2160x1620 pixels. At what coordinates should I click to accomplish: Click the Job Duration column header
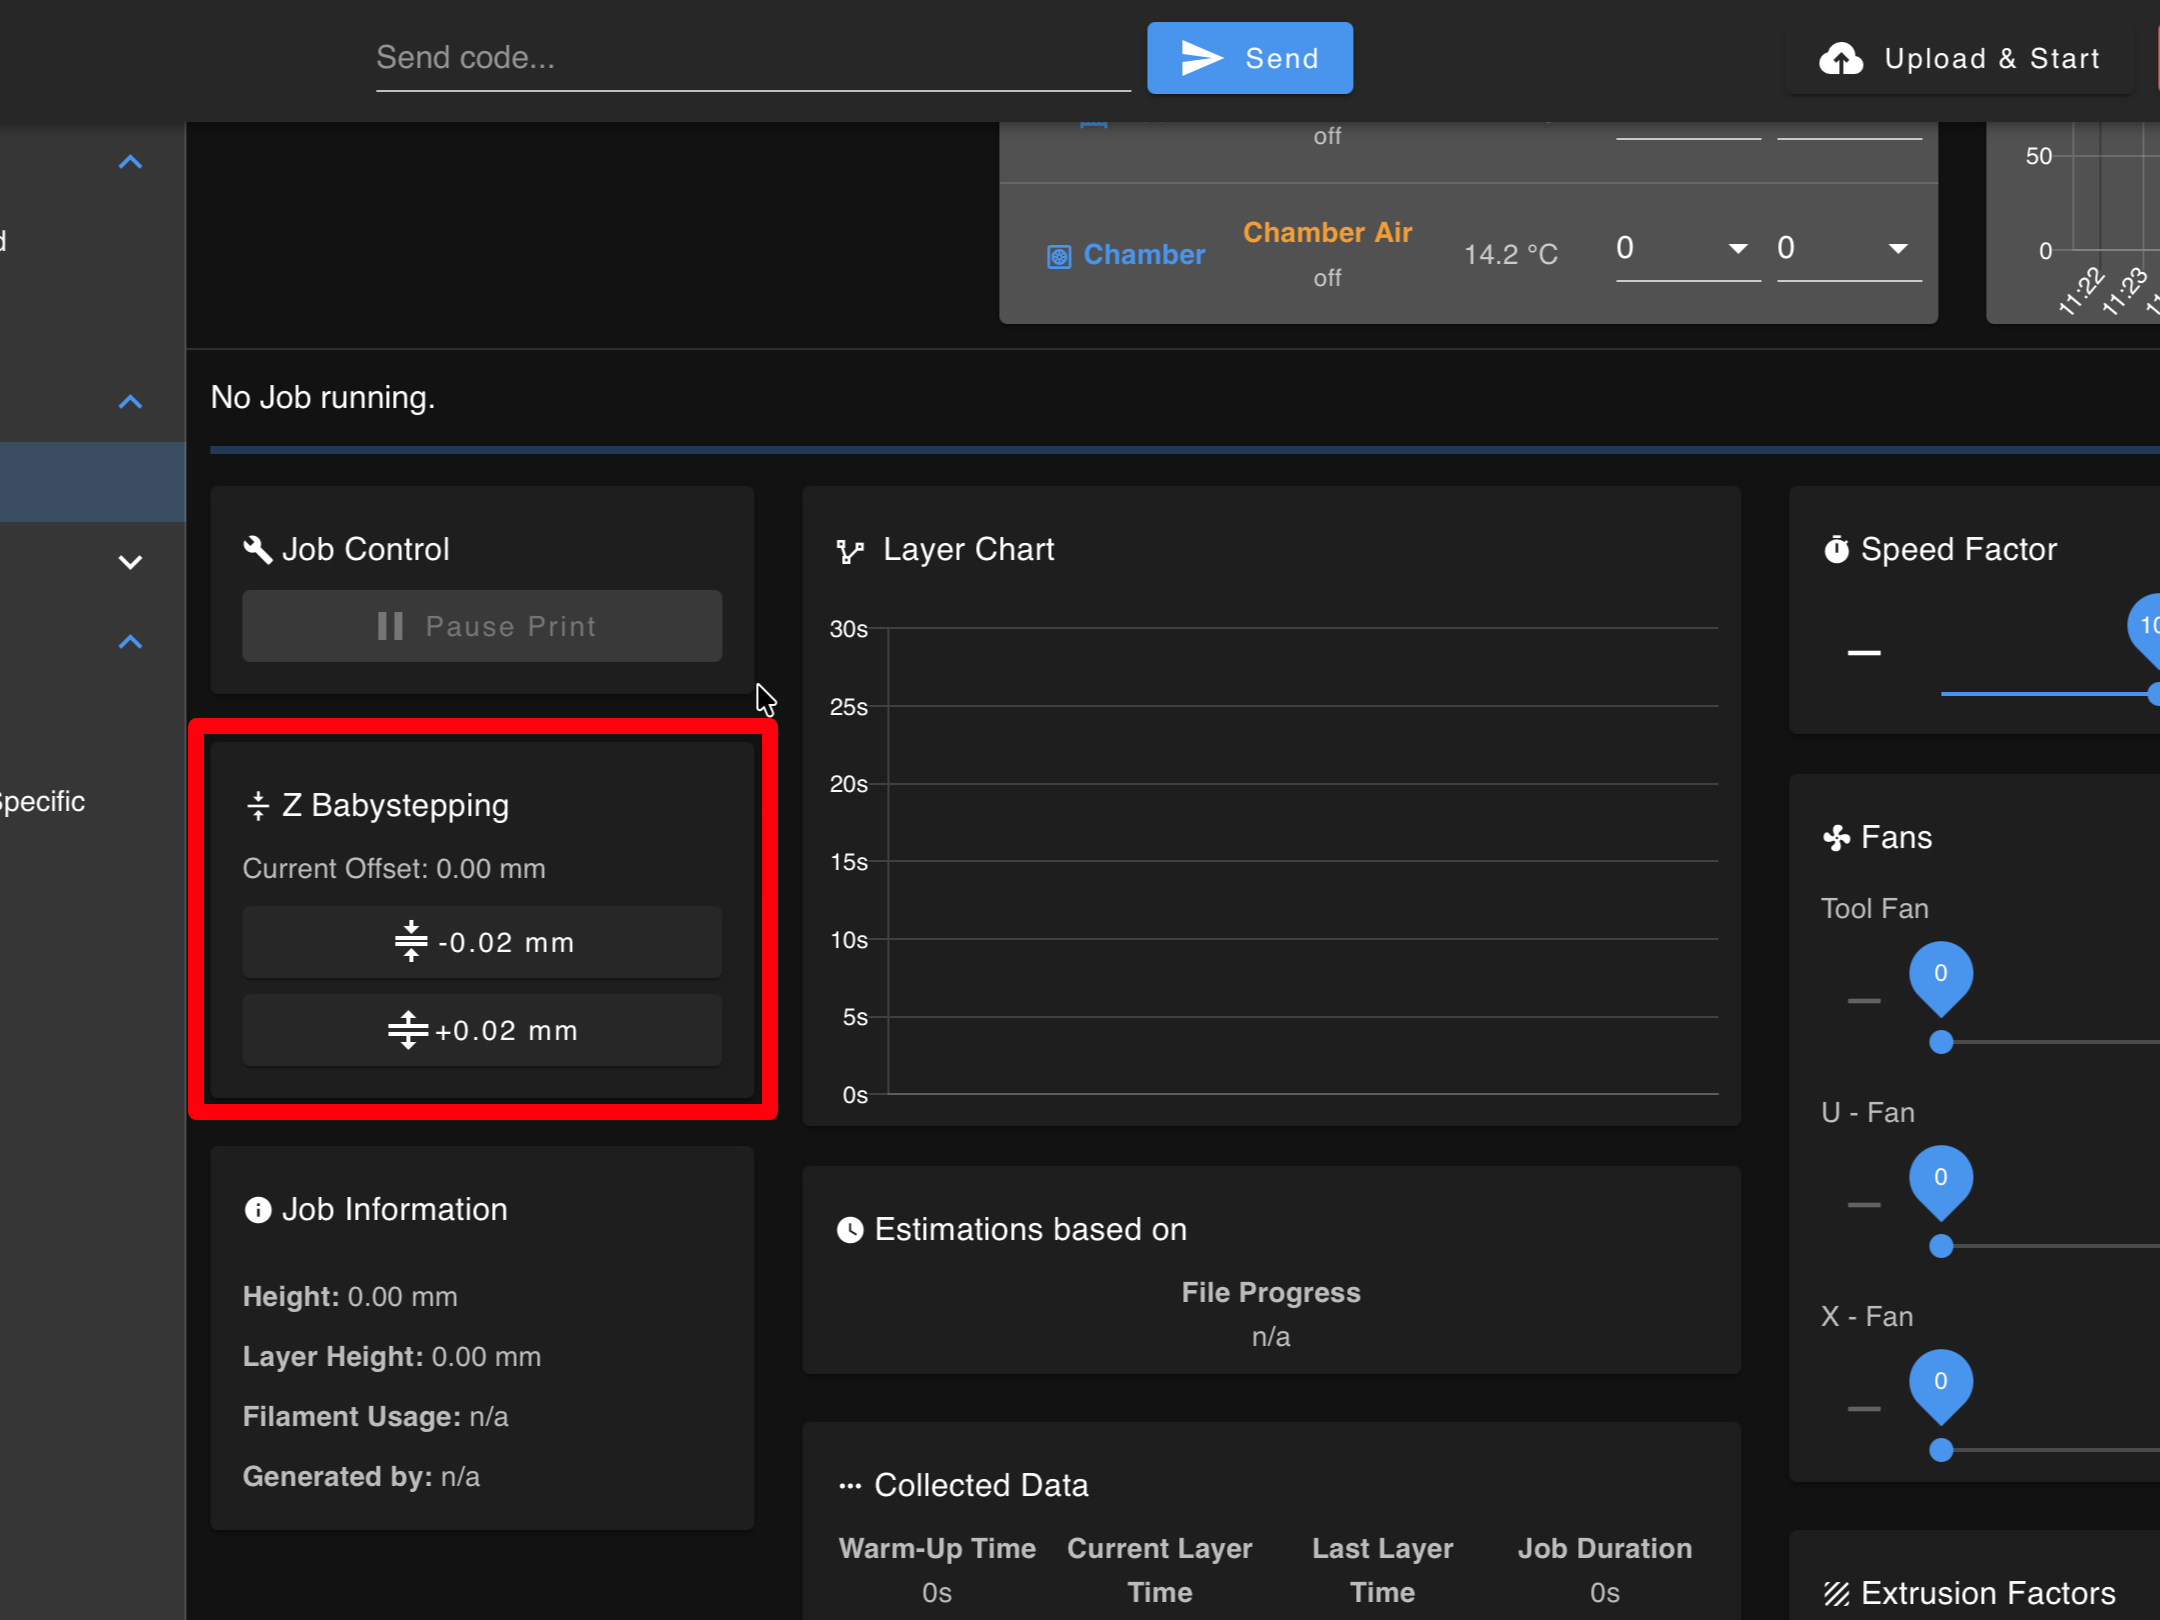point(1605,1549)
